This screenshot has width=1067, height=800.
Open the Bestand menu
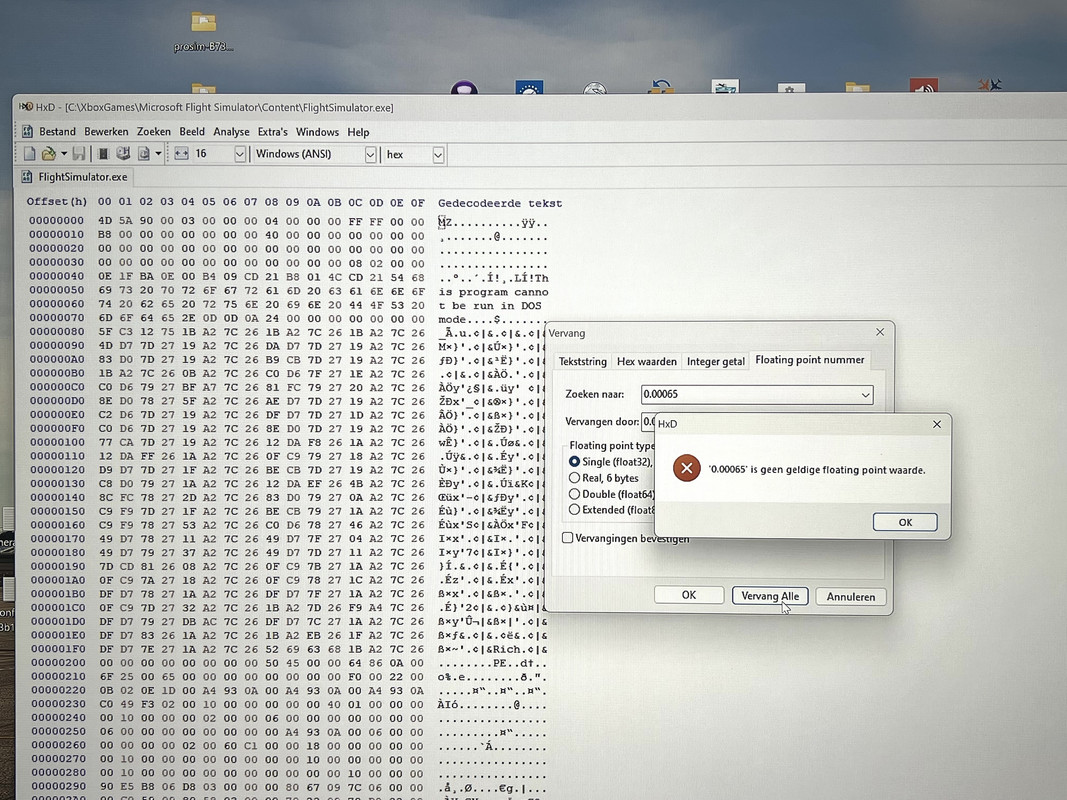click(57, 131)
